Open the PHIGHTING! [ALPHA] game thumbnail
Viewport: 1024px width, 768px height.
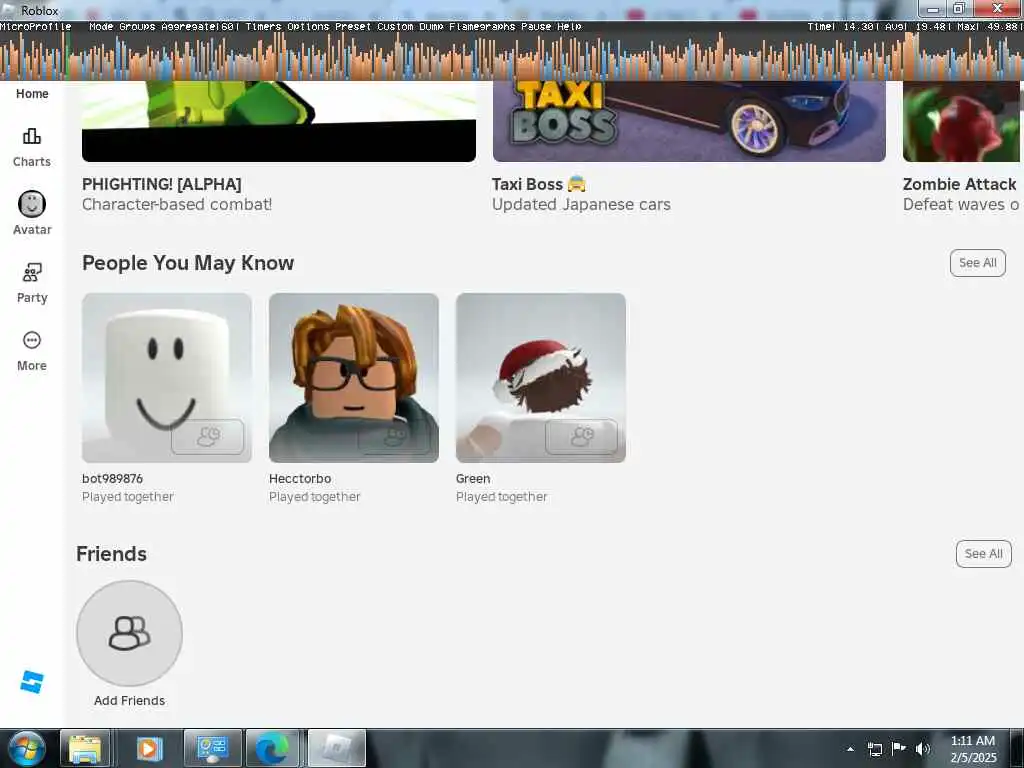[279, 121]
